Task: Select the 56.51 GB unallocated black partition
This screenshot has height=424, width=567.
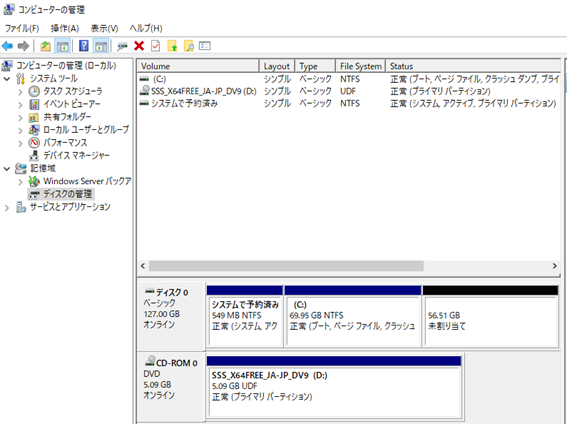Action: tap(490, 316)
